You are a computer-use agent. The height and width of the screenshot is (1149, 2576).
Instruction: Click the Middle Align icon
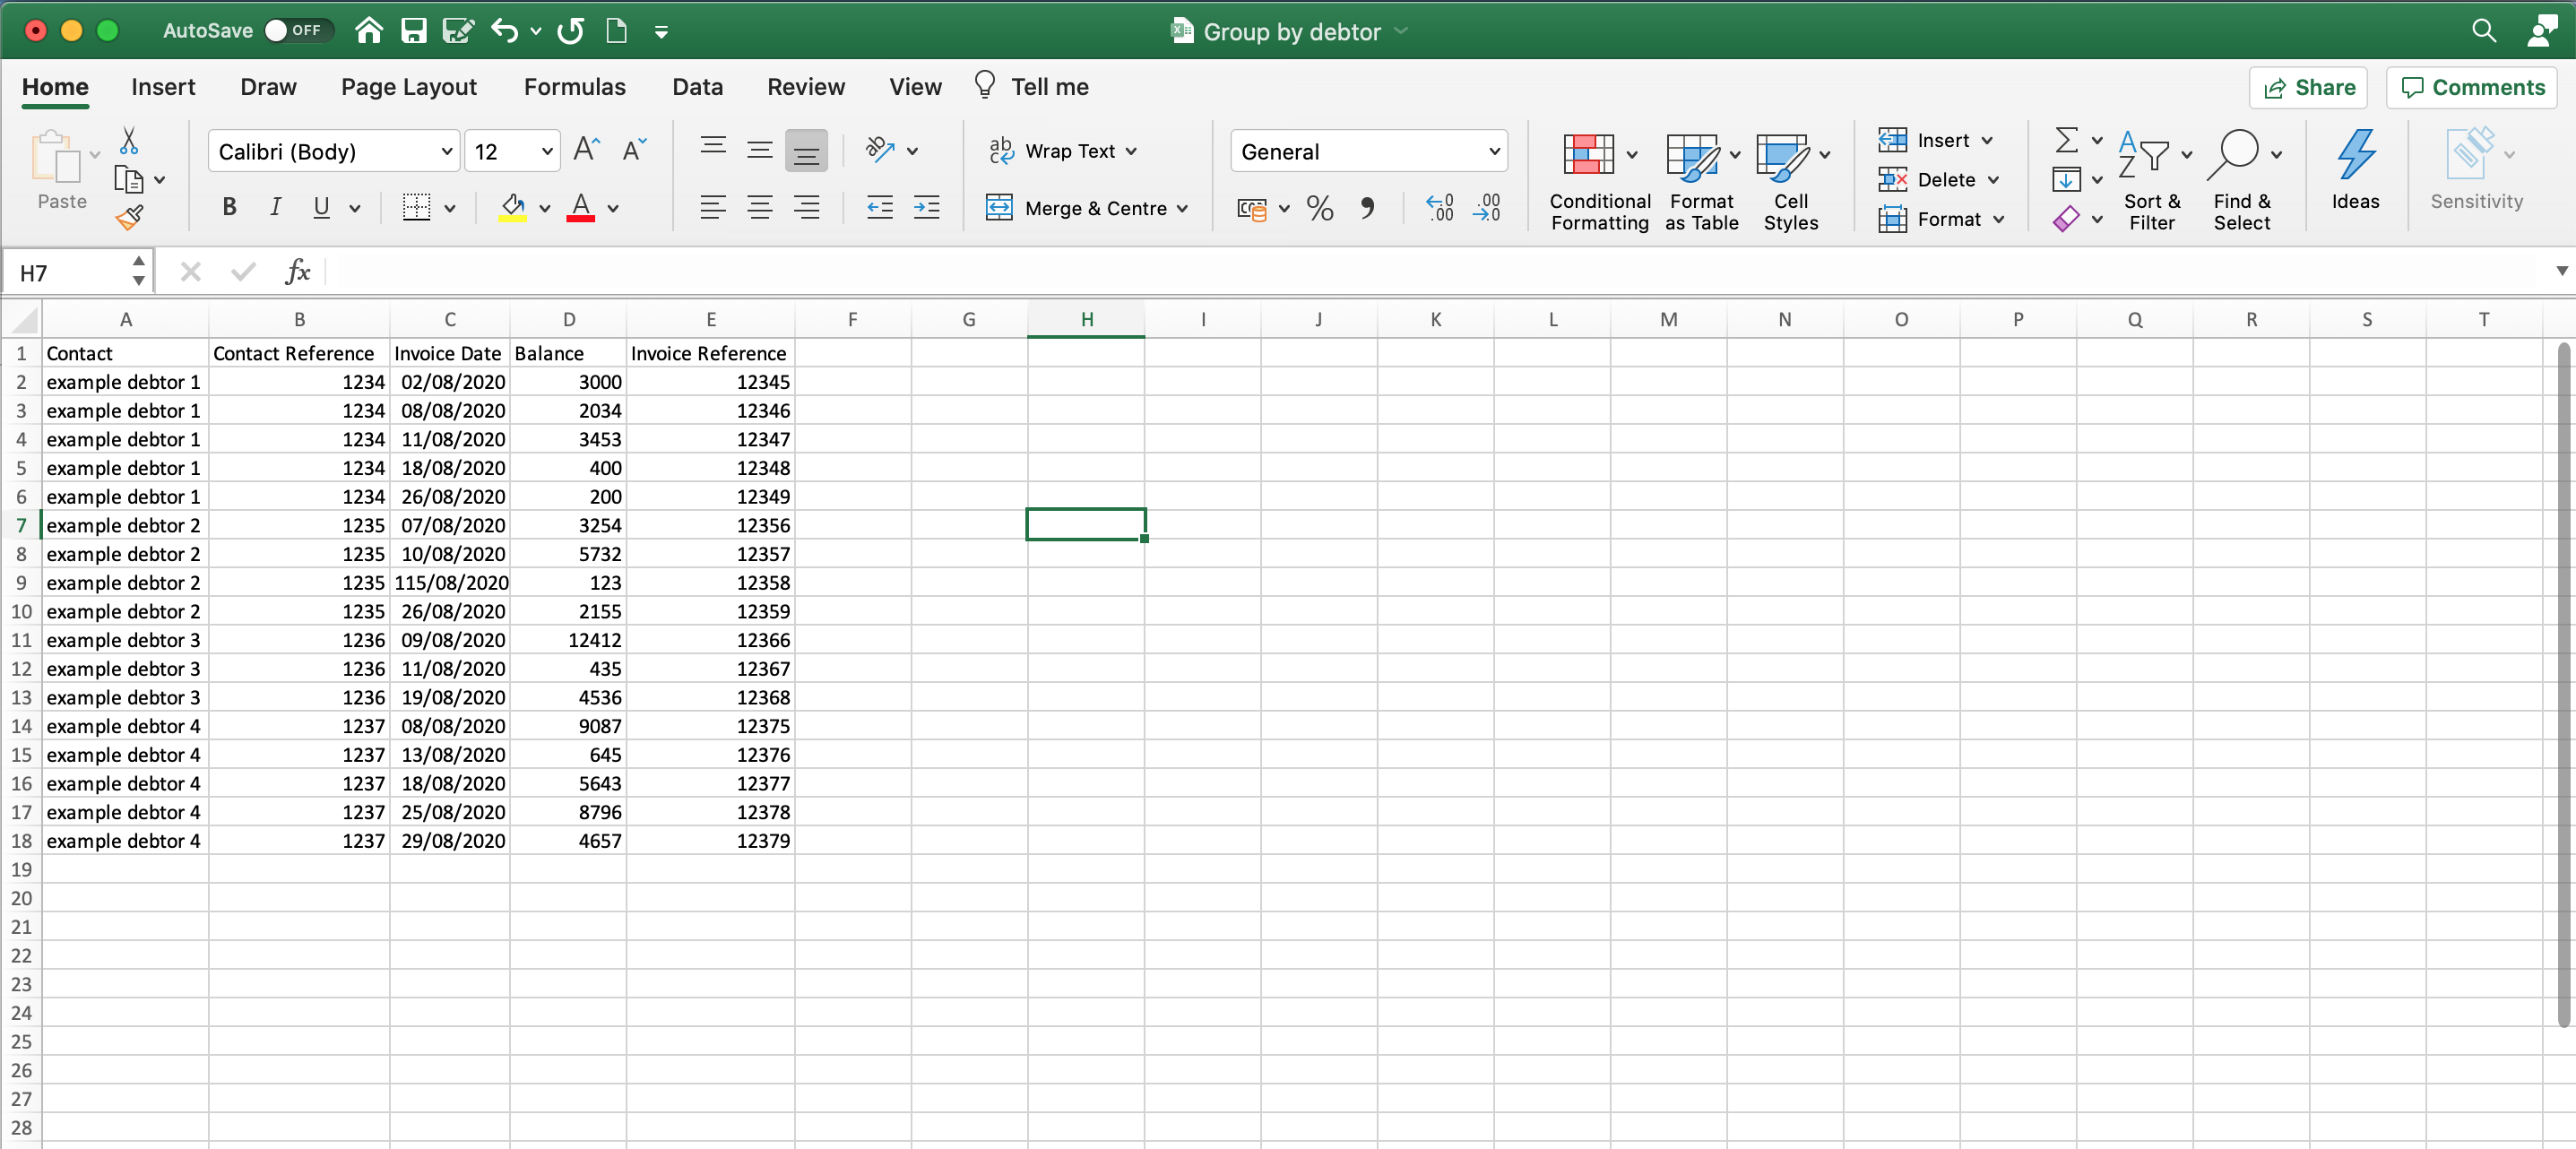[x=759, y=150]
